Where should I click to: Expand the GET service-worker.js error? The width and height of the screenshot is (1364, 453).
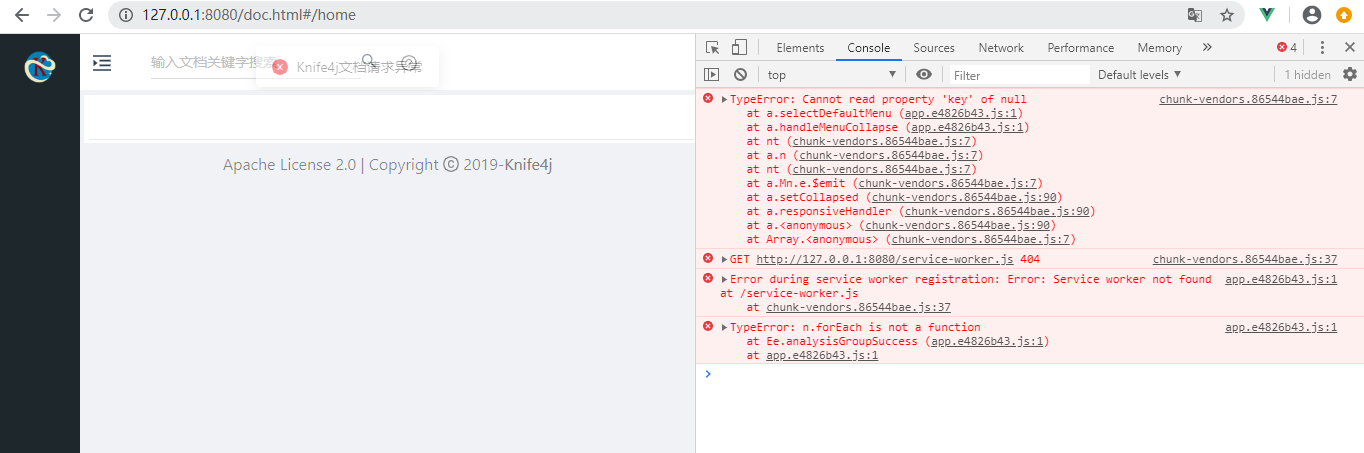click(x=725, y=259)
